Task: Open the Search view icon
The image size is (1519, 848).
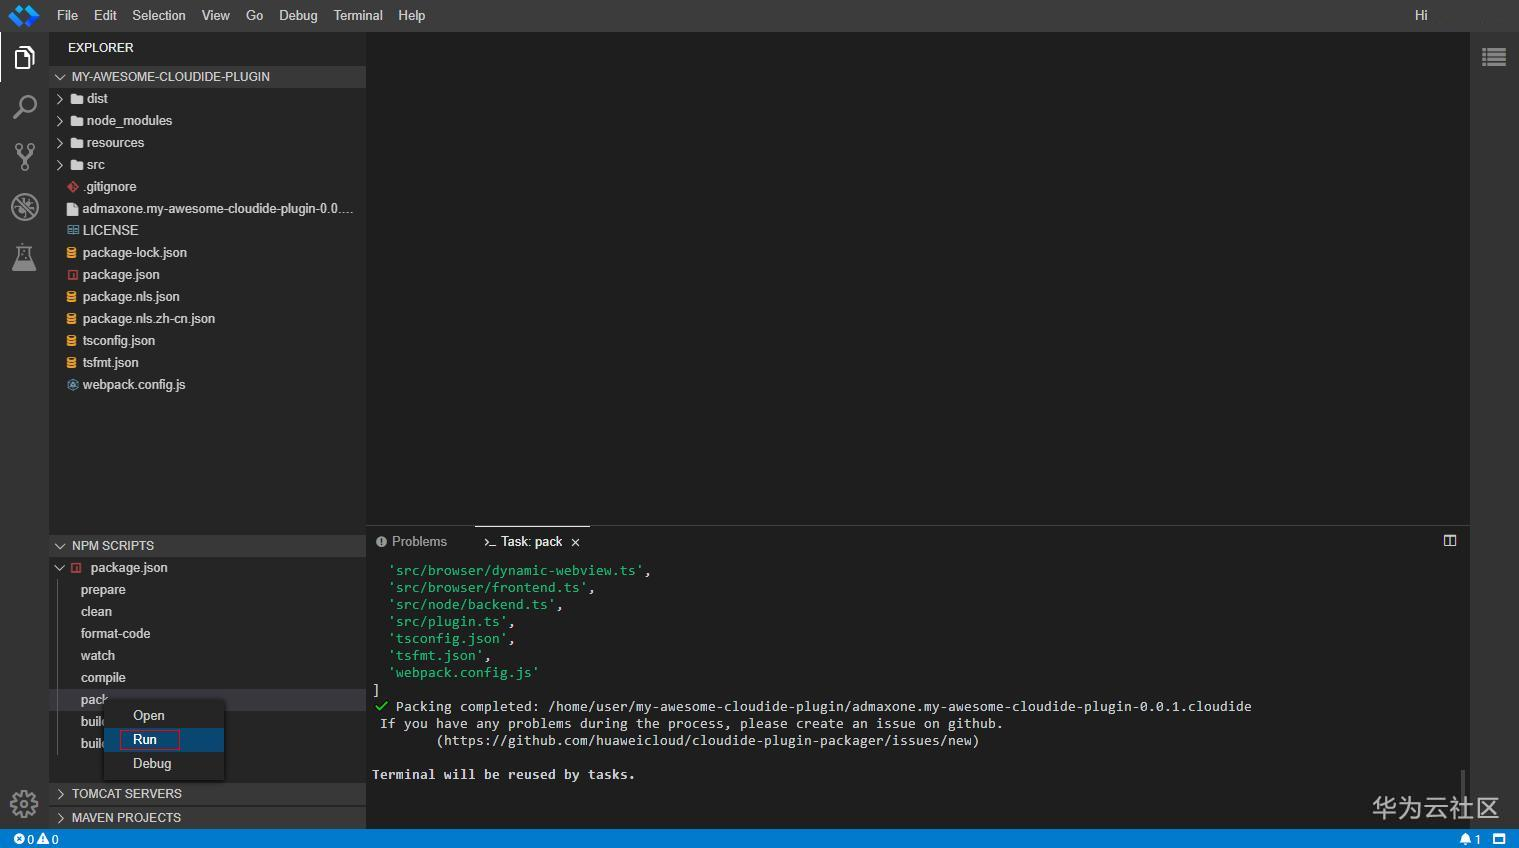Action: (x=24, y=107)
